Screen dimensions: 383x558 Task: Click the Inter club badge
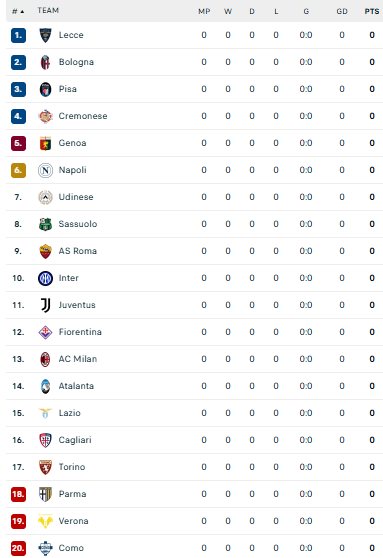[45, 278]
